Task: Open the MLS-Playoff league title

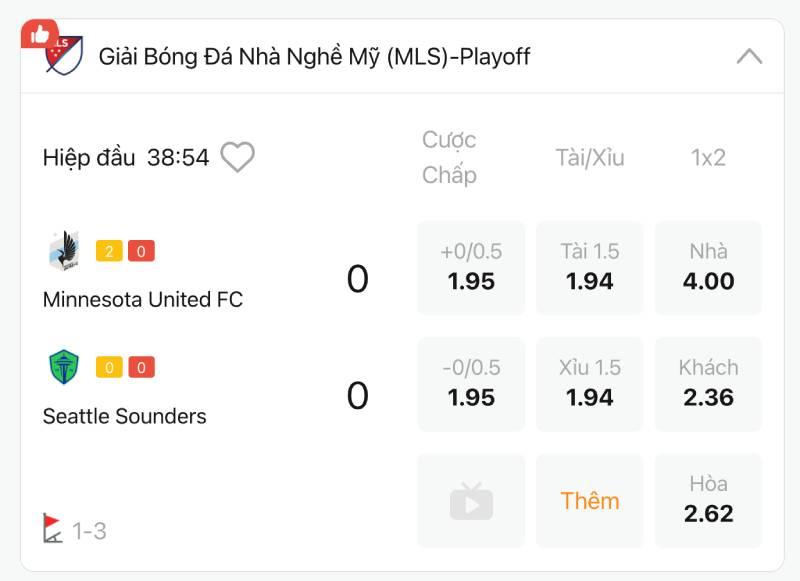Action: pos(314,57)
